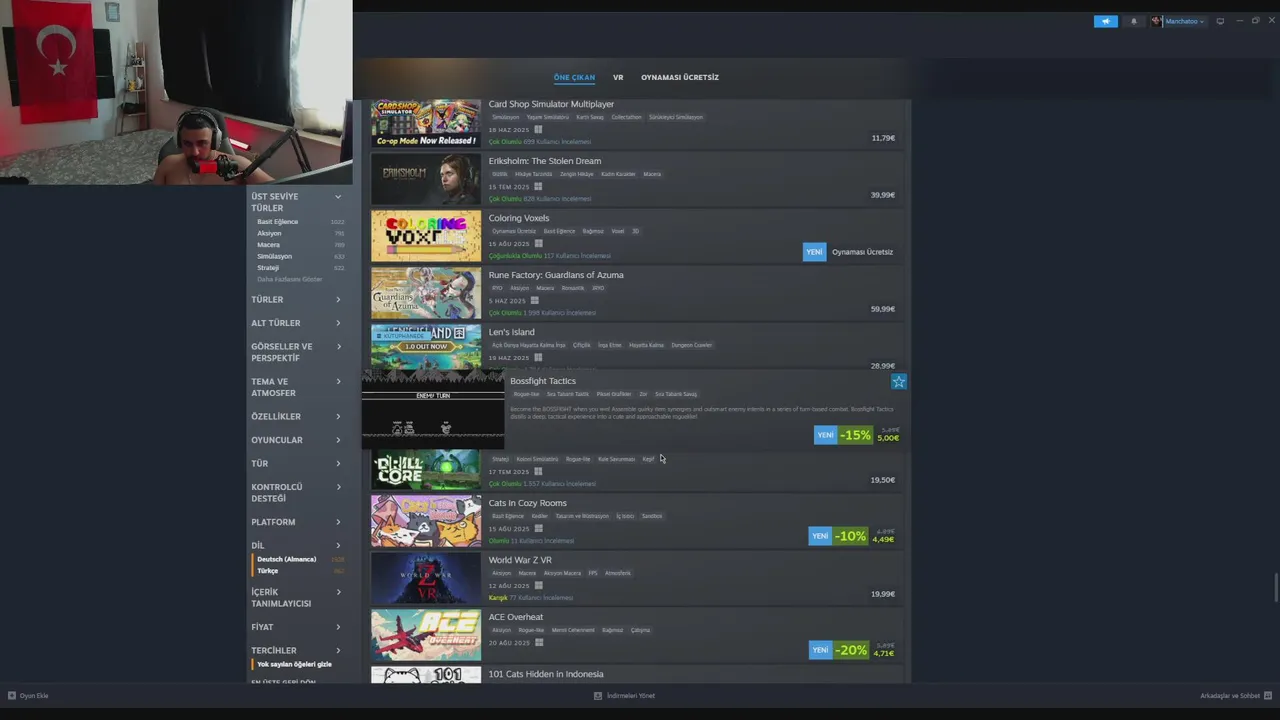Expand the PLATFORM filter section
This screenshot has width=1280, height=720.
pyautogui.click(x=296, y=522)
